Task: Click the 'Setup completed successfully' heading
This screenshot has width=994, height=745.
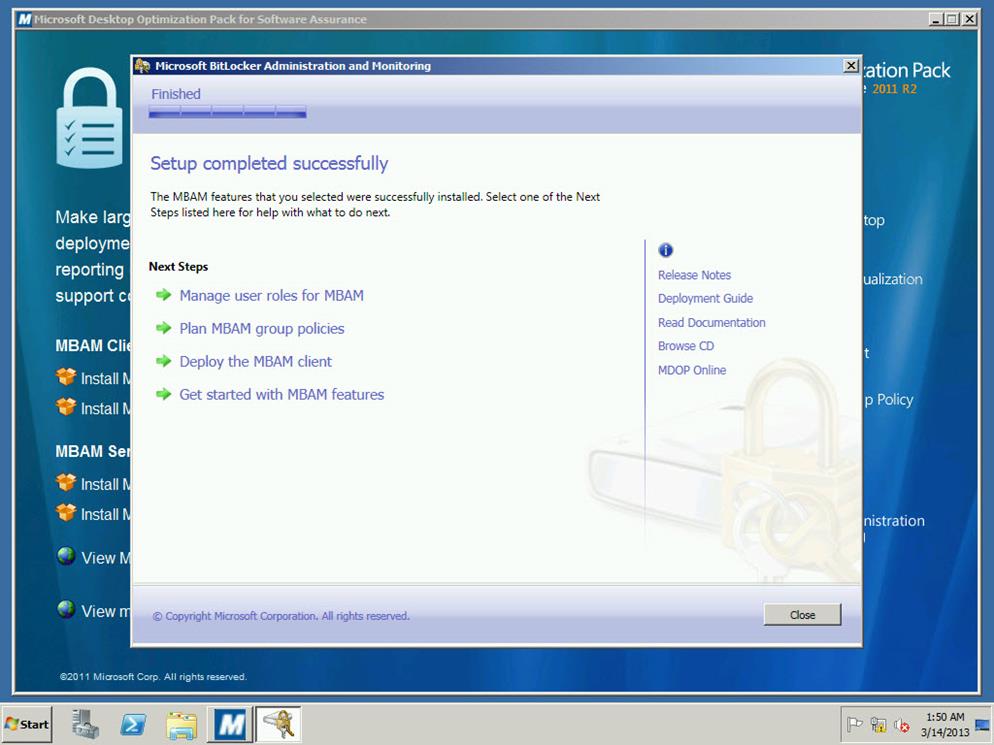Action: click(269, 163)
